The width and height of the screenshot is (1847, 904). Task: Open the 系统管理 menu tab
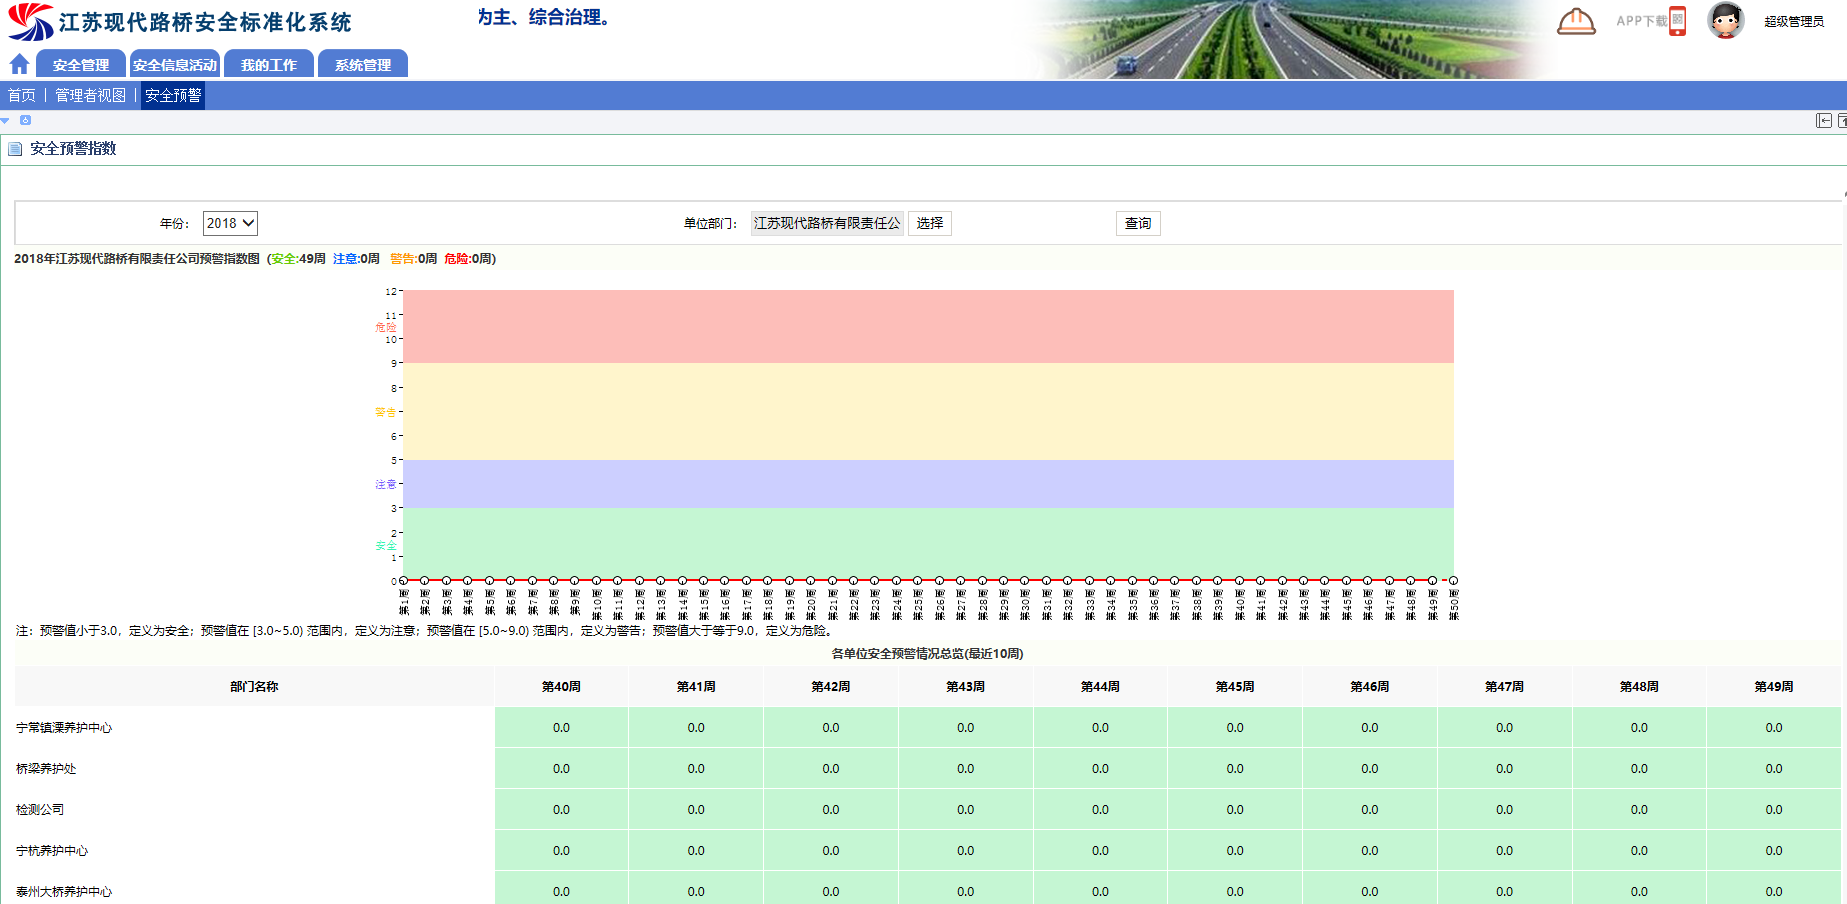pyautogui.click(x=363, y=65)
